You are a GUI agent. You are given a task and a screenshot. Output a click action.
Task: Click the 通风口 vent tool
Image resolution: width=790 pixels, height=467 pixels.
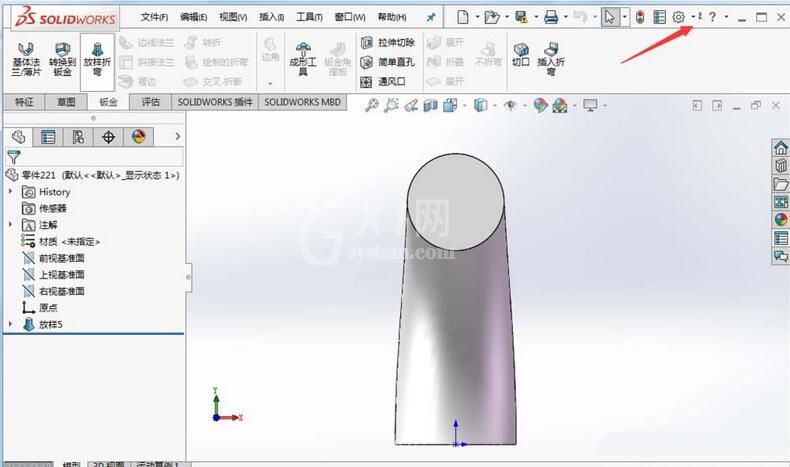coord(383,82)
